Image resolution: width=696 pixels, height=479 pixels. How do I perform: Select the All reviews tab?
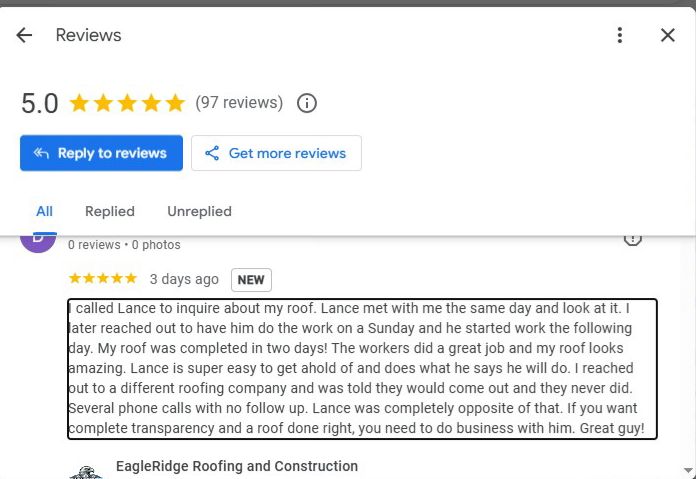pyautogui.click(x=44, y=211)
